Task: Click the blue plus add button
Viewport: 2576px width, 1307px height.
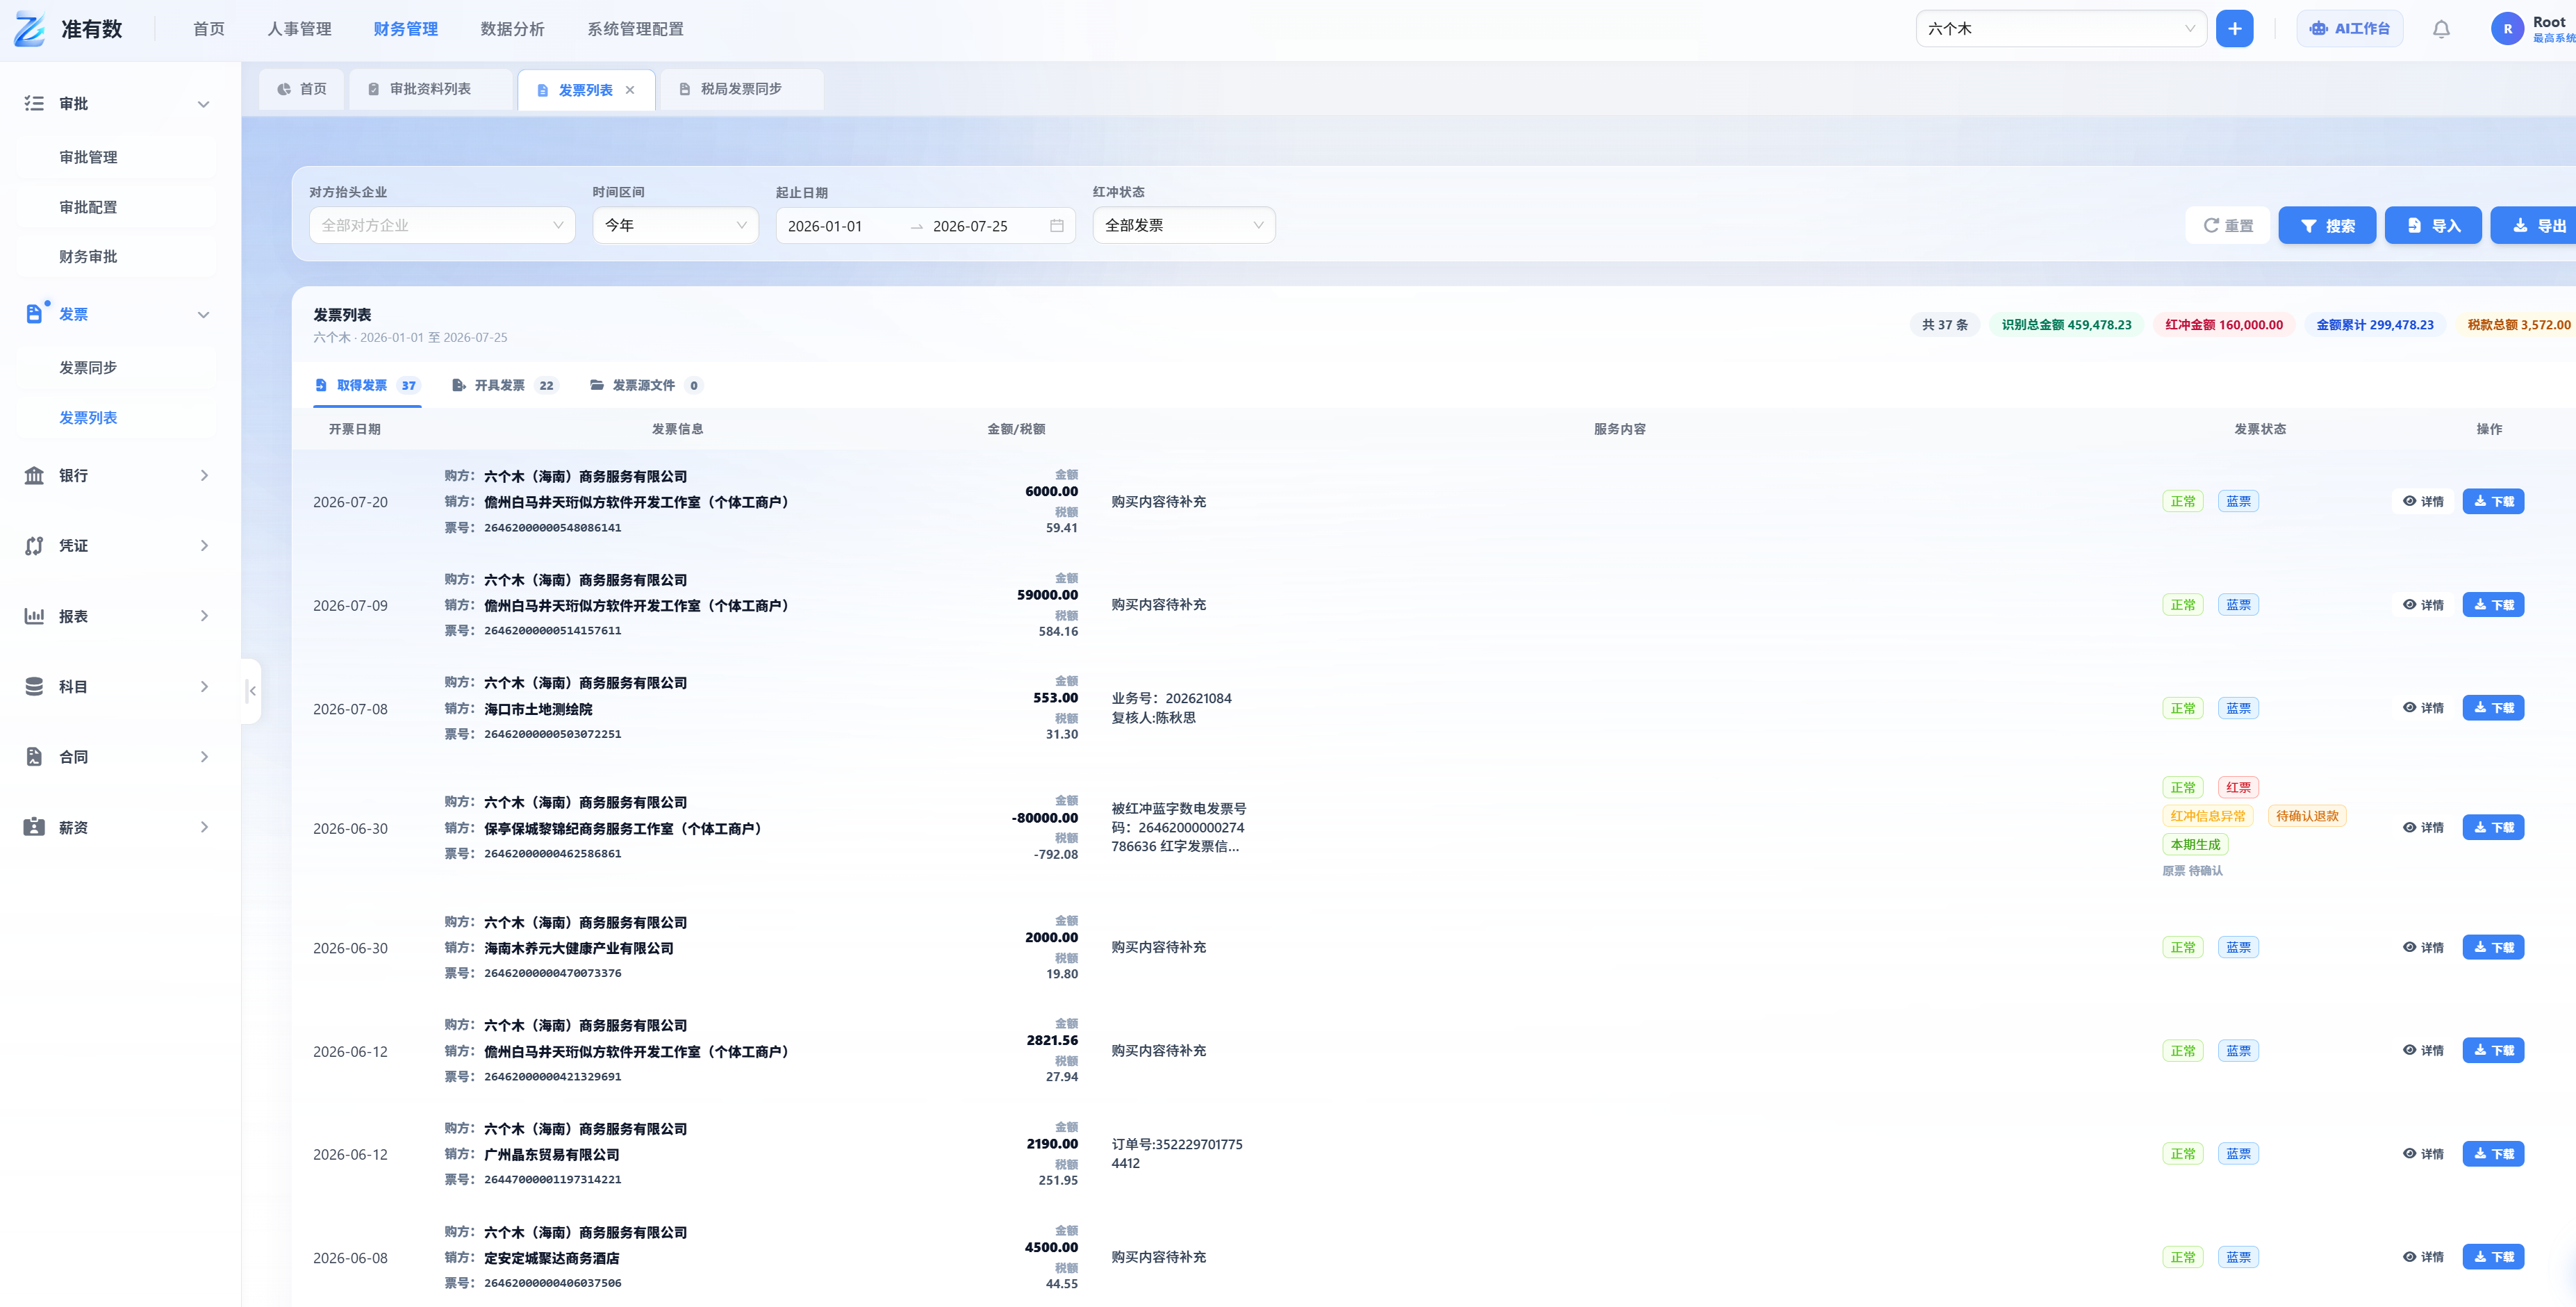Action: click(2234, 29)
